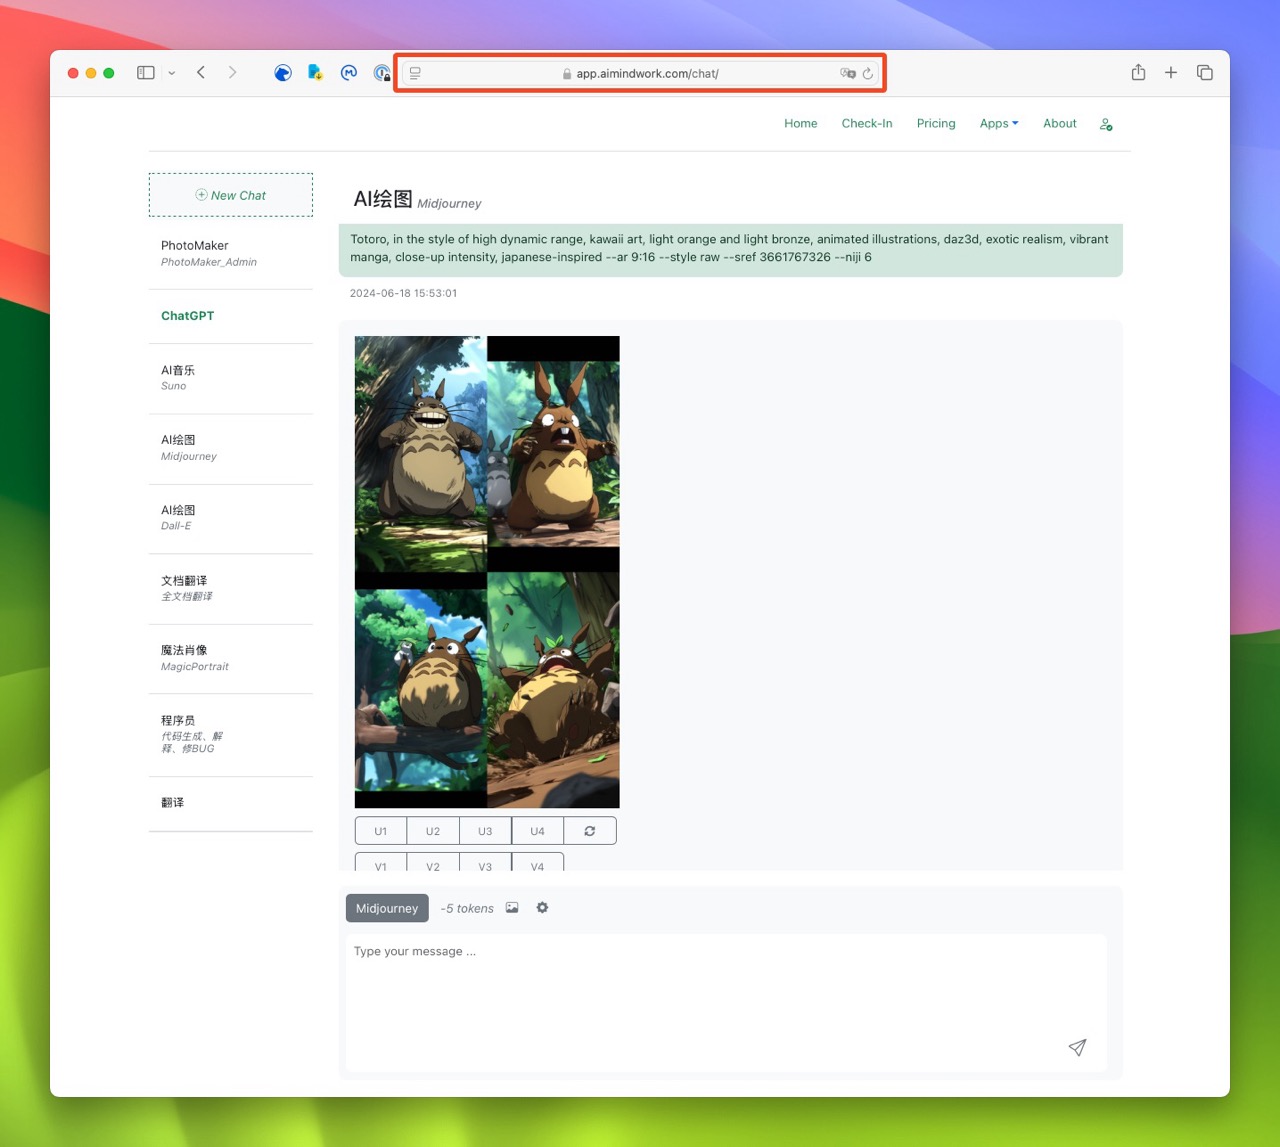1280x1147 pixels.
Task: Open a new tab with plus icon
Action: (x=1171, y=73)
